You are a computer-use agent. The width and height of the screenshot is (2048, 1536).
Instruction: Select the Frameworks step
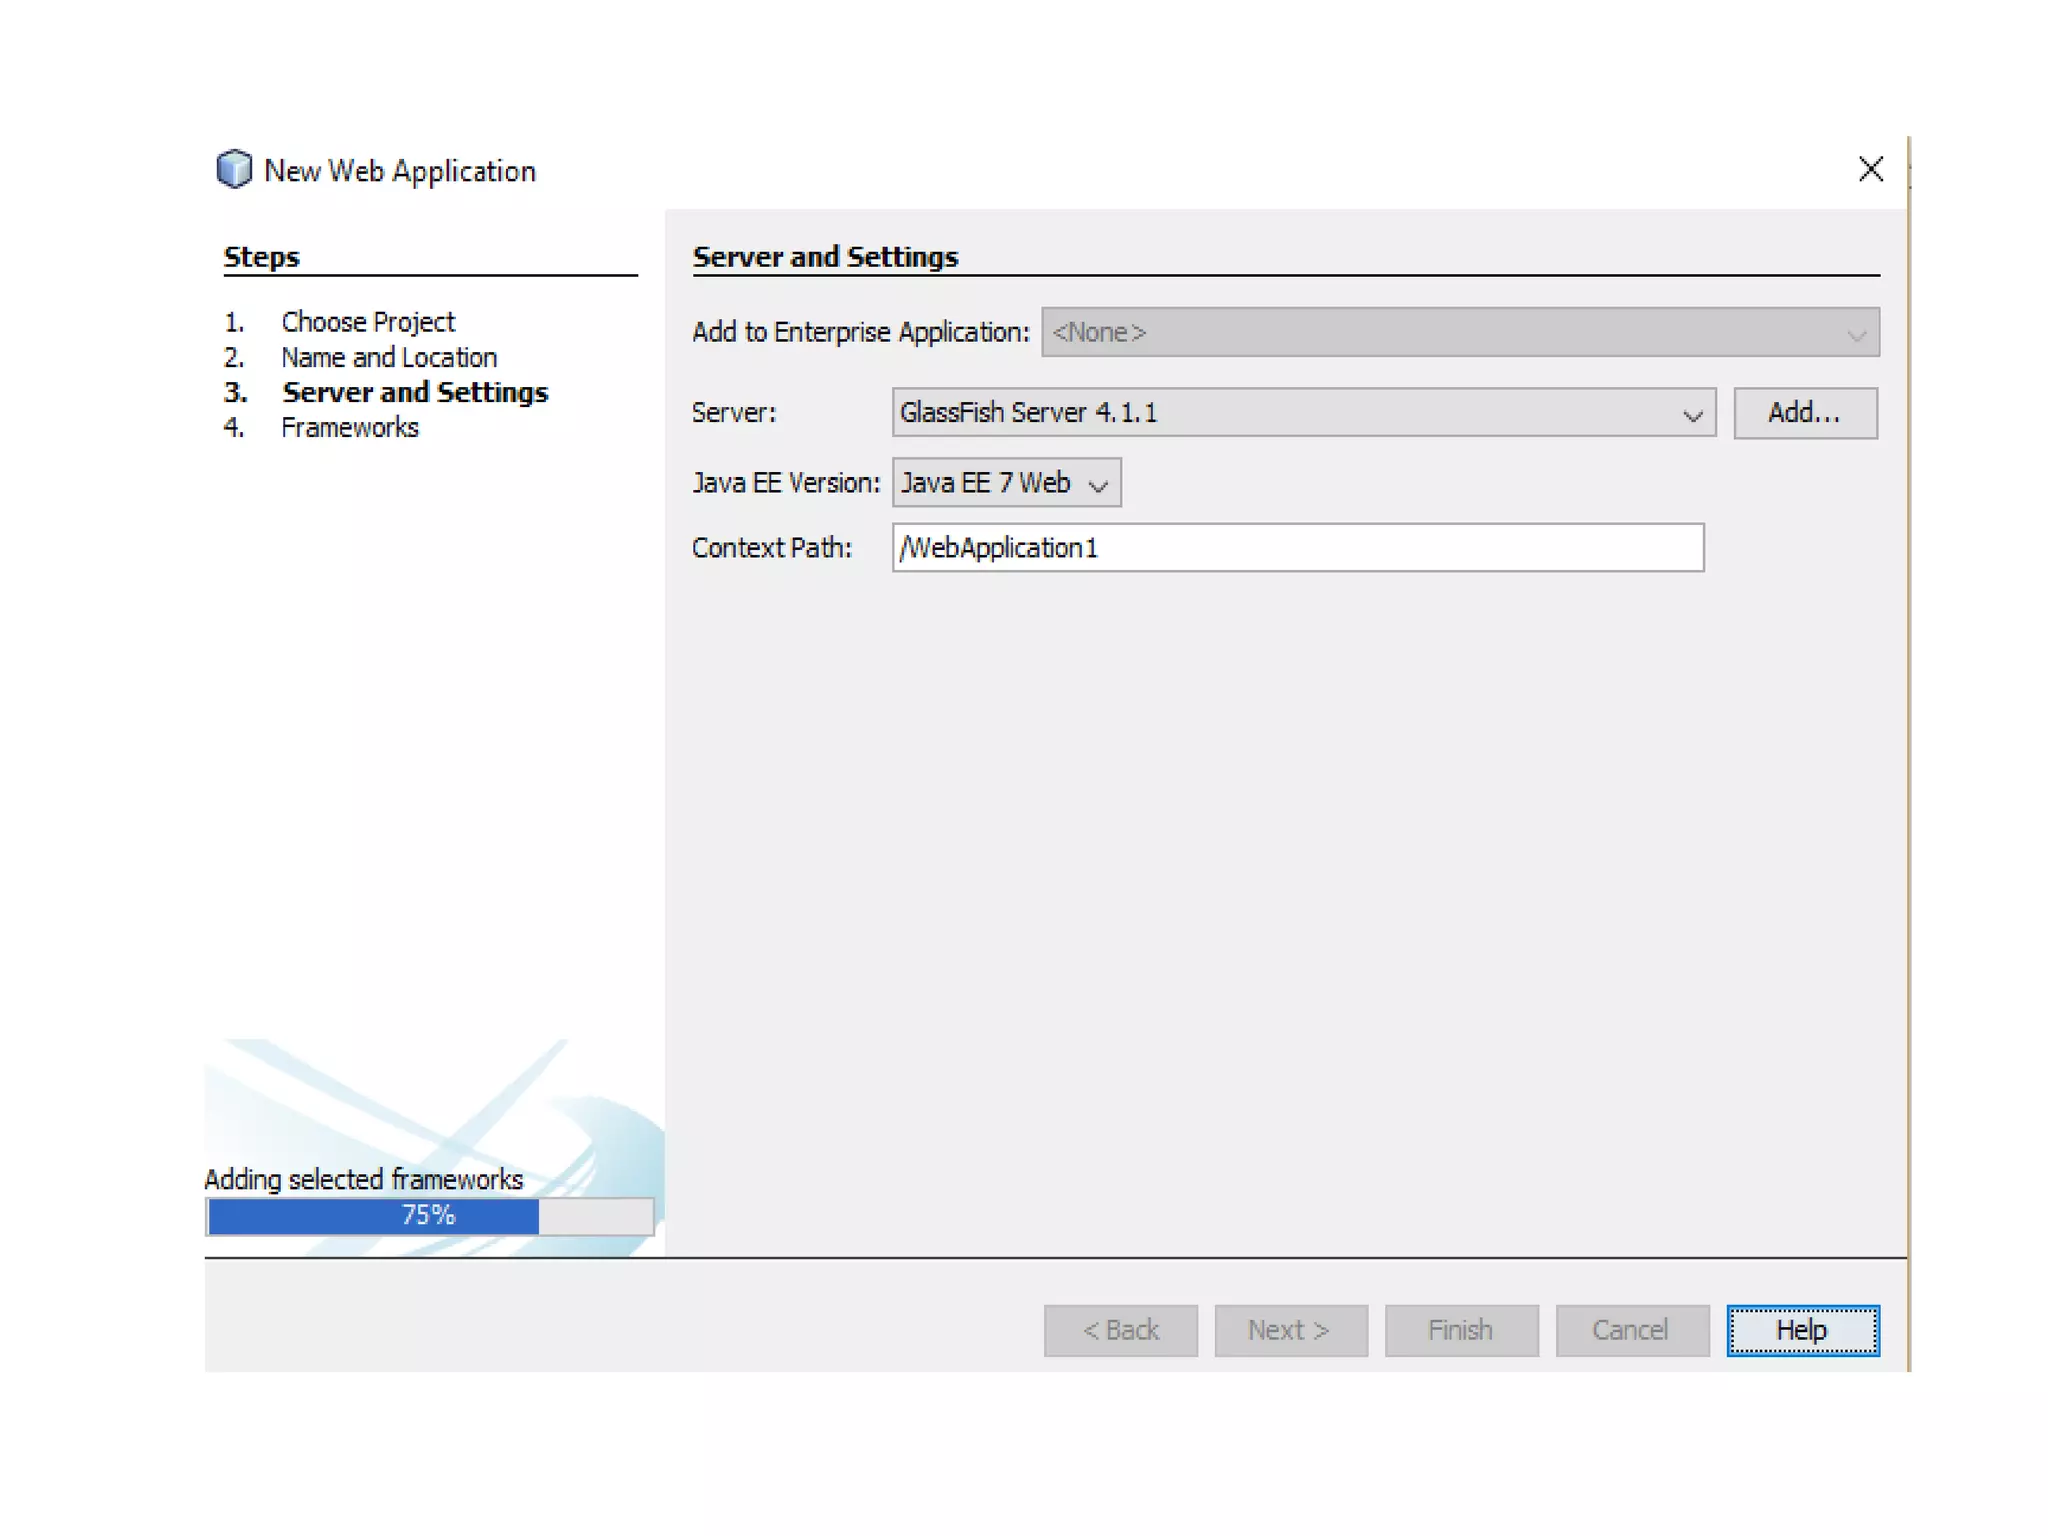[x=349, y=428]
